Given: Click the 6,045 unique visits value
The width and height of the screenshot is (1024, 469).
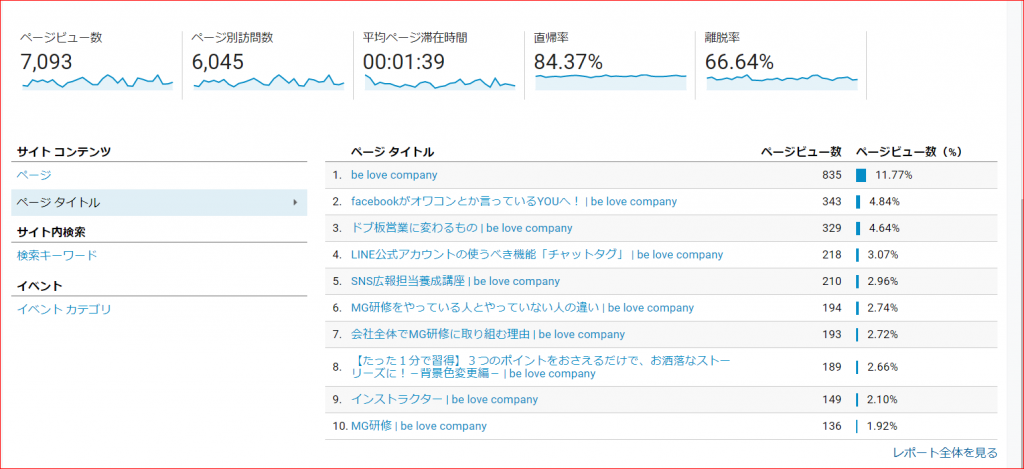Looking at the screenshot, I should tap(218, 61).
